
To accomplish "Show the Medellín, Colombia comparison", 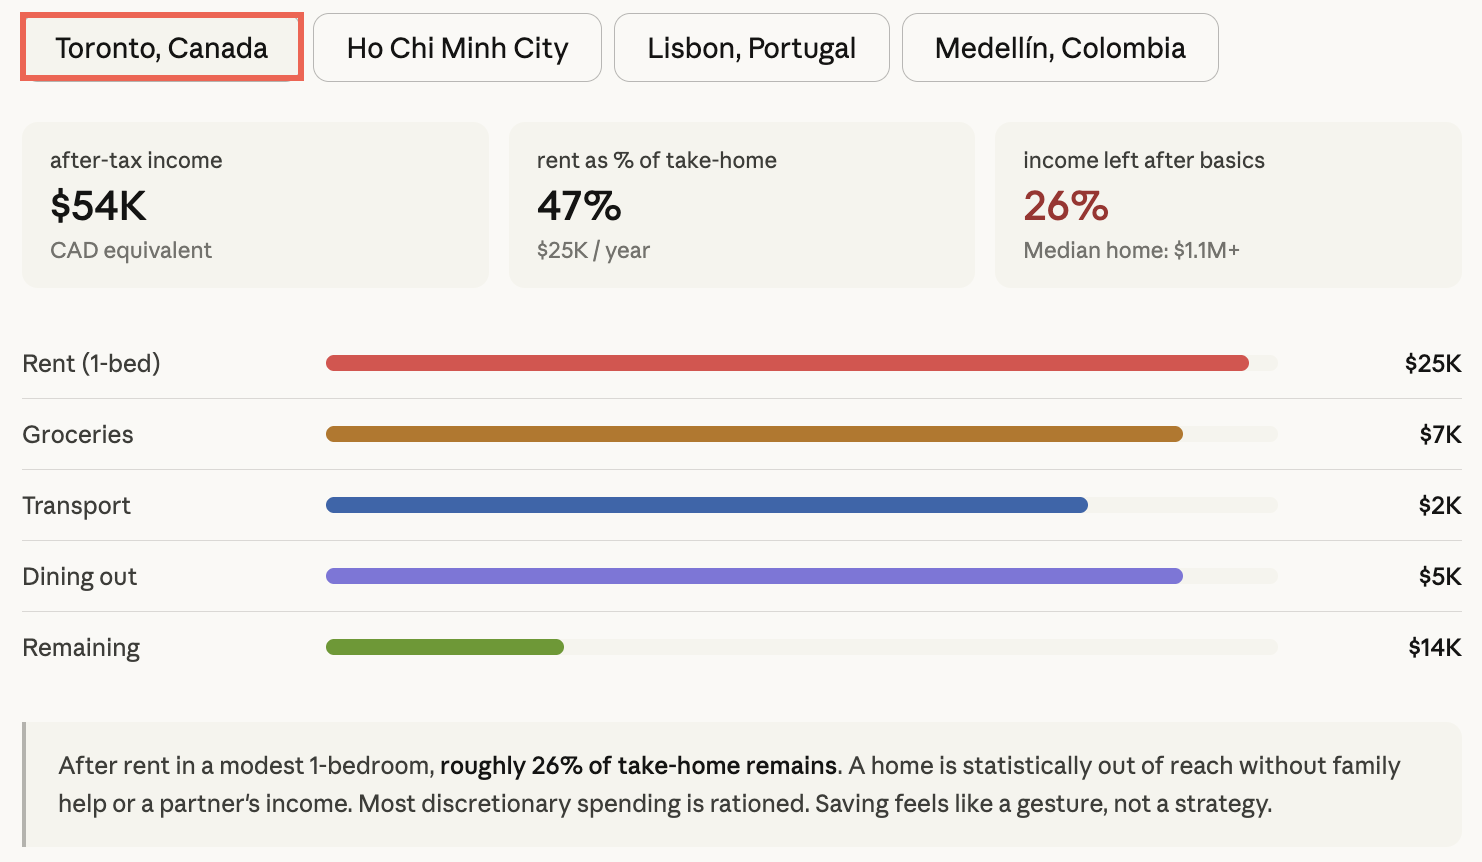I will point(1059,48).
